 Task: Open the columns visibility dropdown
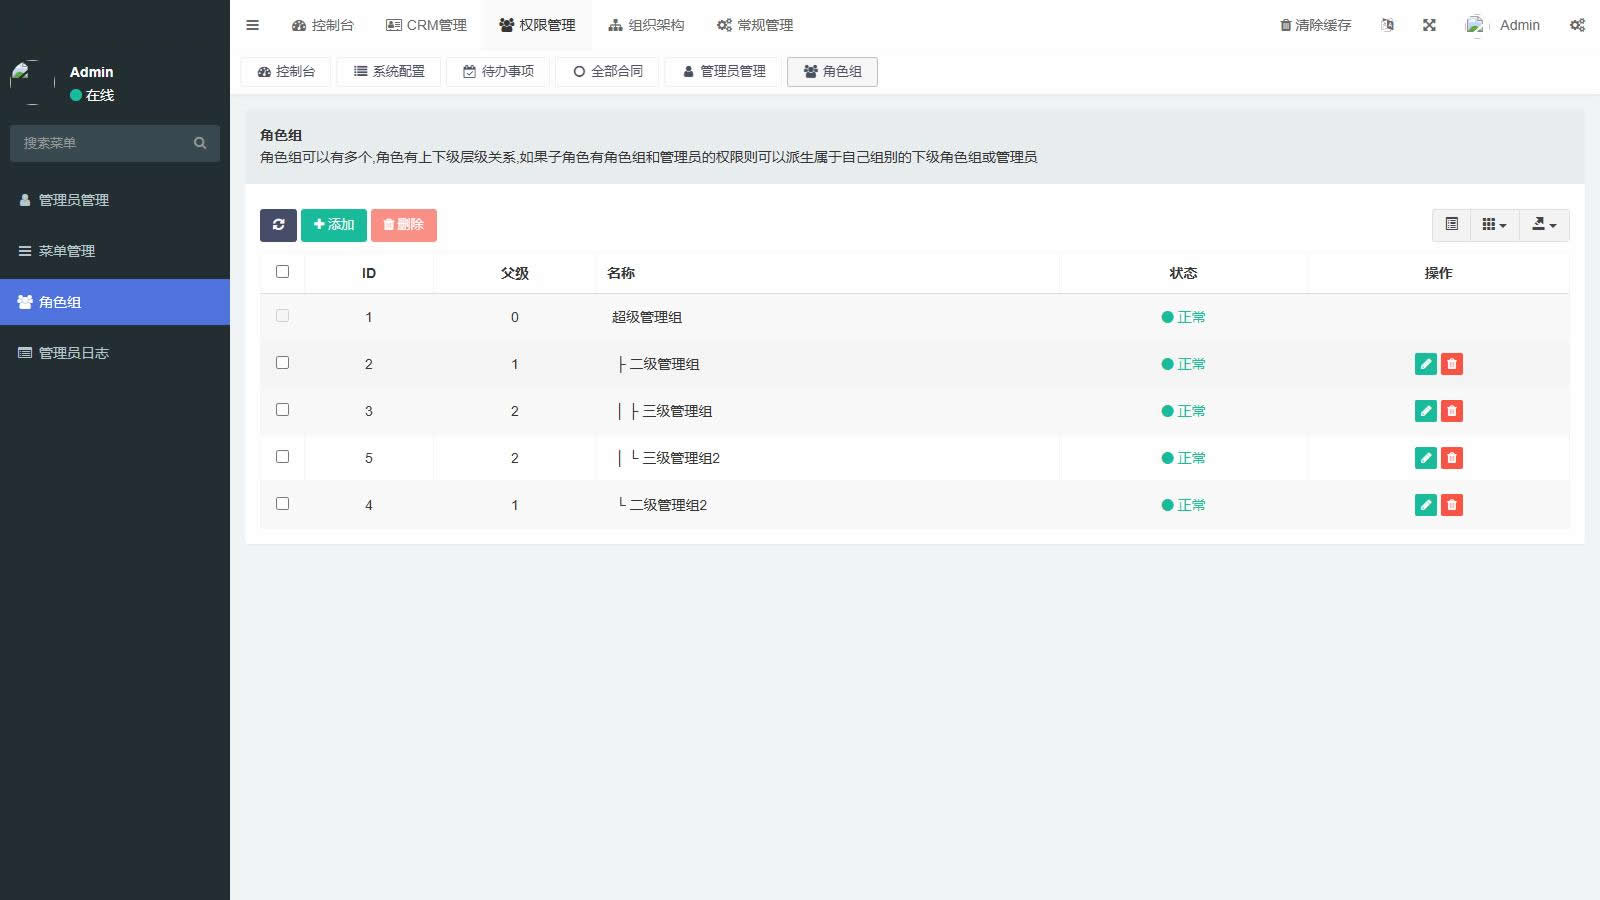pyautogui.click(x=1494, y=225)
